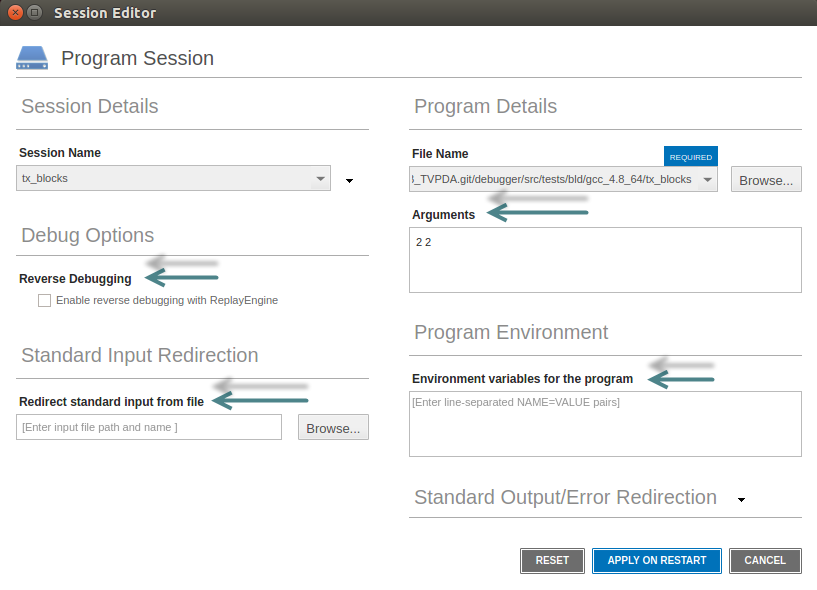Screen dimensions: 817x590
Task: Expand Standard Output/Error Redirection section
Action: (x=741, y=499)
